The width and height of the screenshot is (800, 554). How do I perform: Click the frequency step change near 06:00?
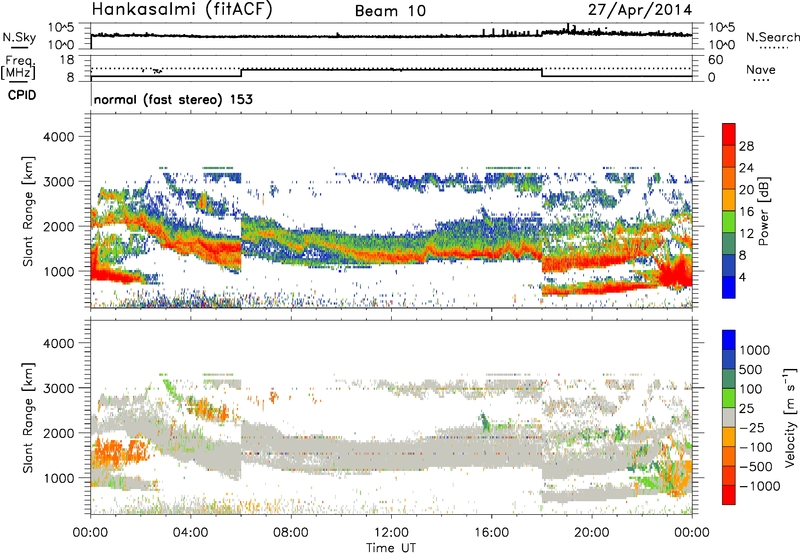241,73
